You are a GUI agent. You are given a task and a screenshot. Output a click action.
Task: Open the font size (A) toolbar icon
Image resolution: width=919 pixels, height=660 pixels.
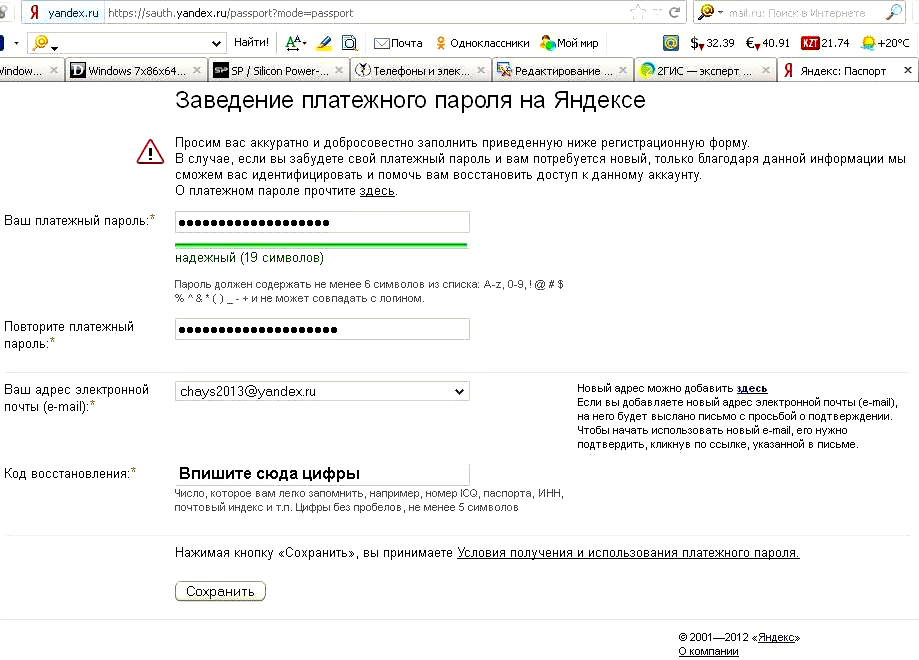tap(295, 43)
